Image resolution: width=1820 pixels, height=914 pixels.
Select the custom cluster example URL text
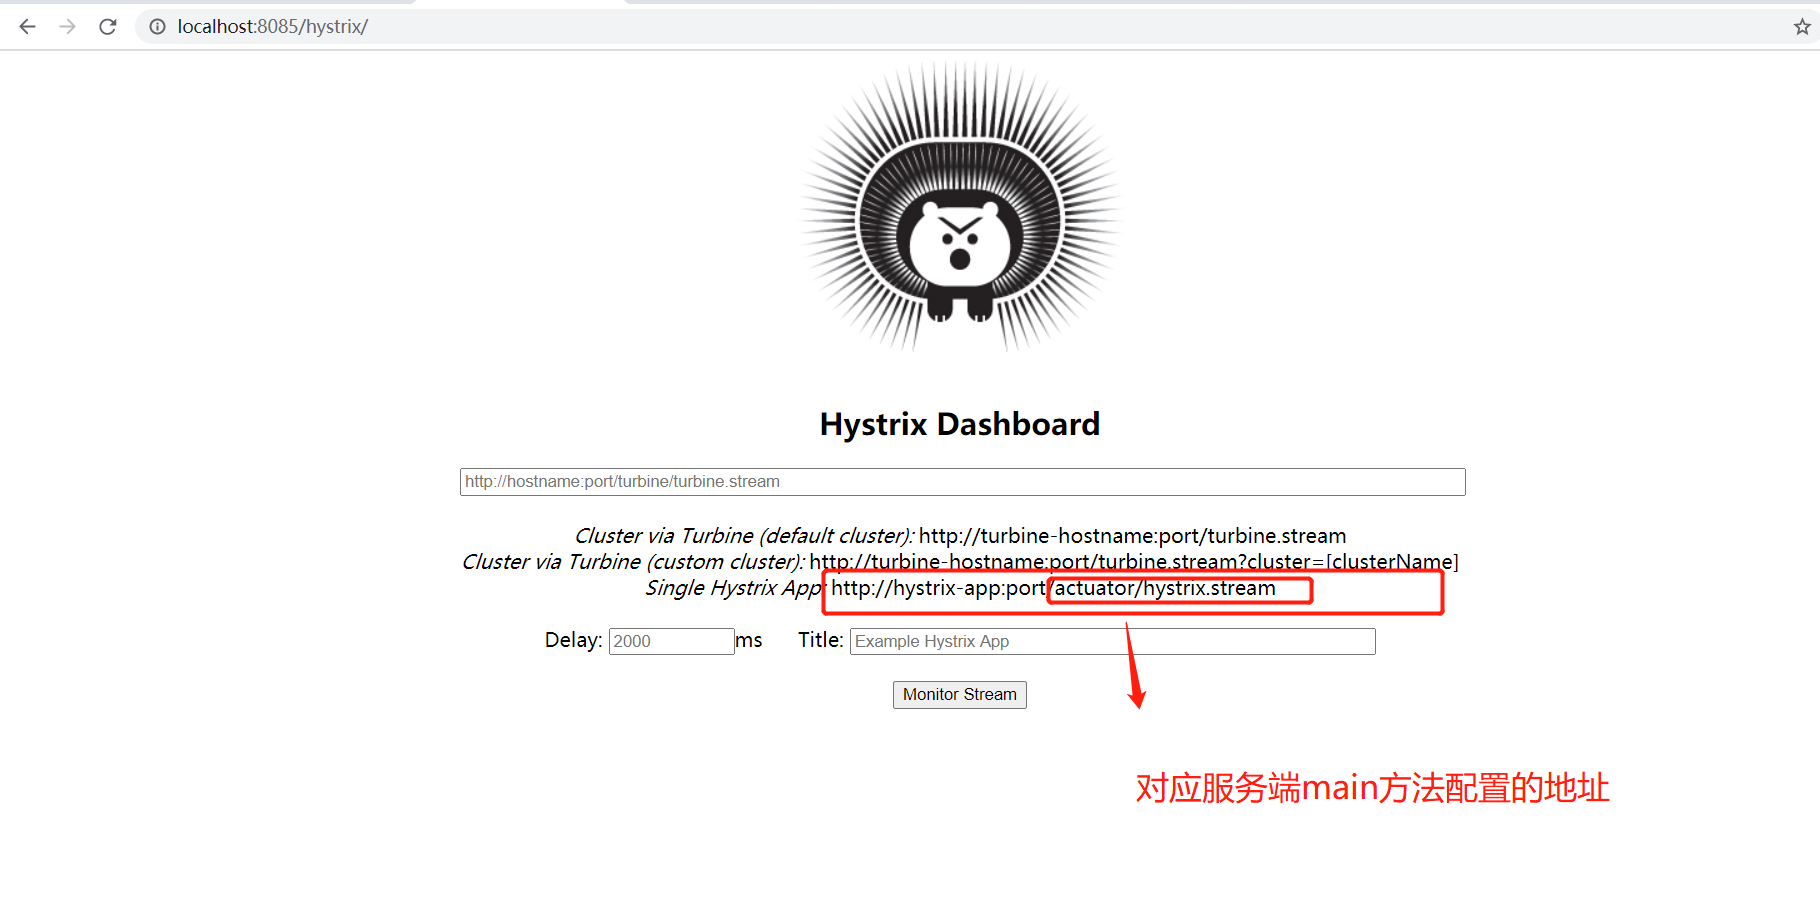pyautogui.click(x=1134, y=562)
